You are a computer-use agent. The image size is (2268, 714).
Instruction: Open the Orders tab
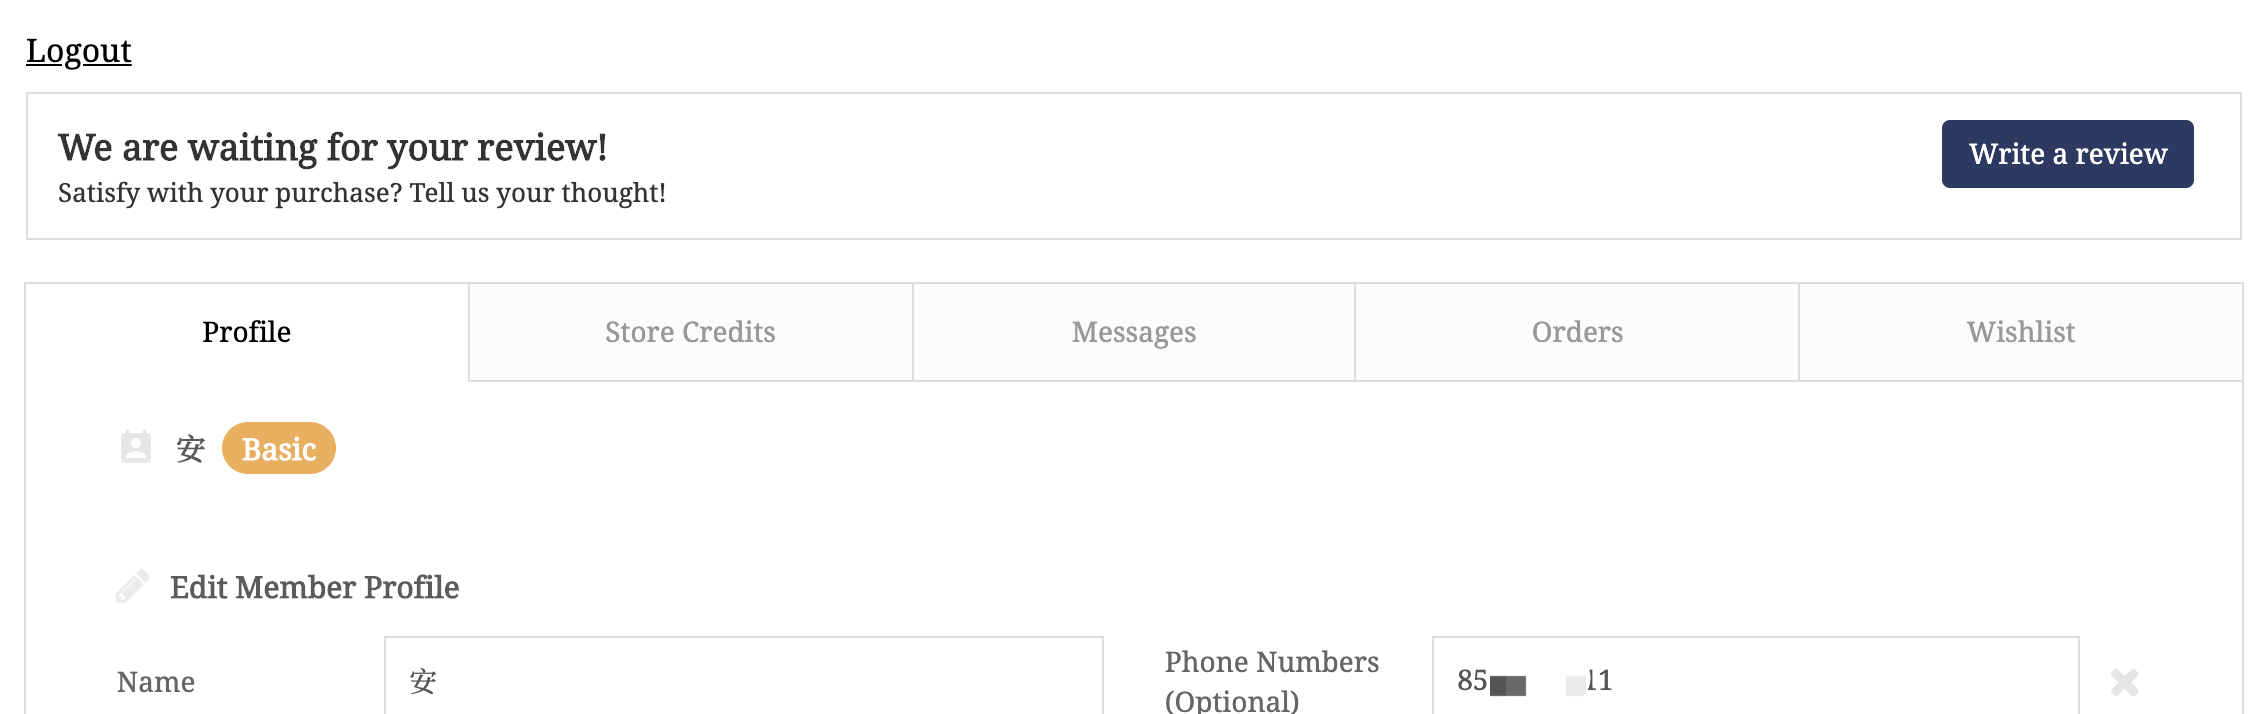pyautogui.click(x=1577, y=332)
